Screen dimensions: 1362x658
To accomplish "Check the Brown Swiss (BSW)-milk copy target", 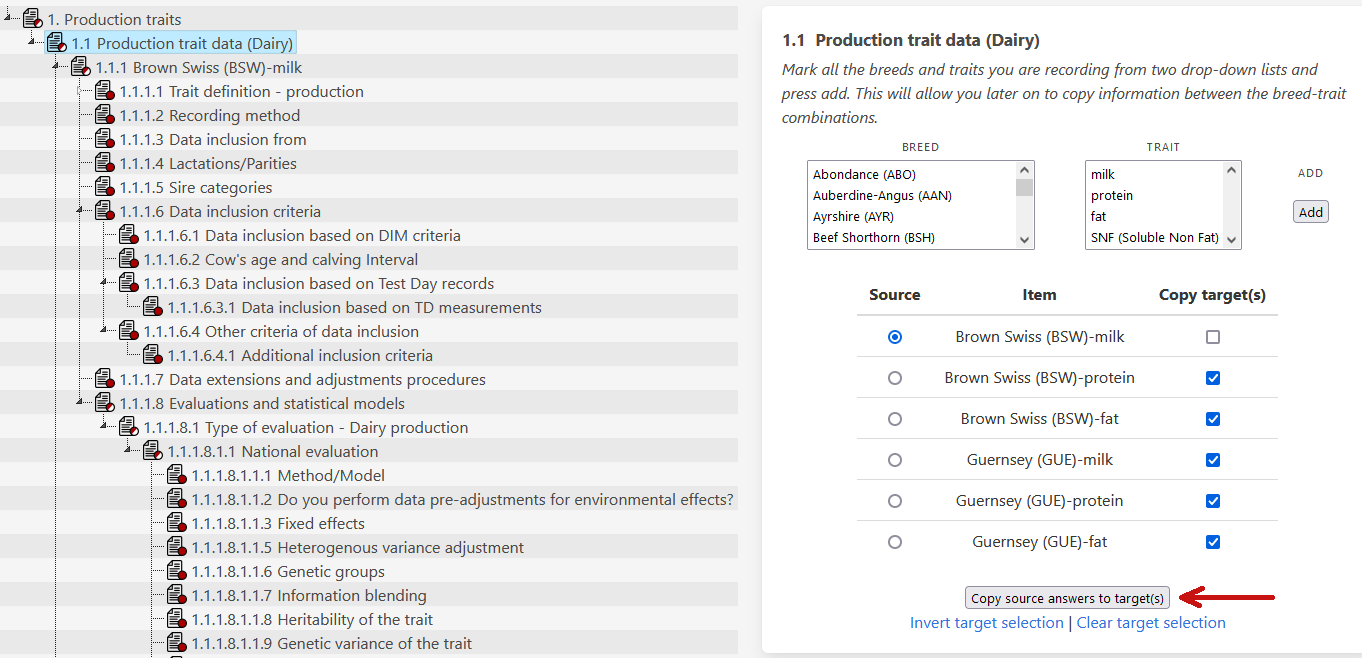I will click(x=1213, y=337).
